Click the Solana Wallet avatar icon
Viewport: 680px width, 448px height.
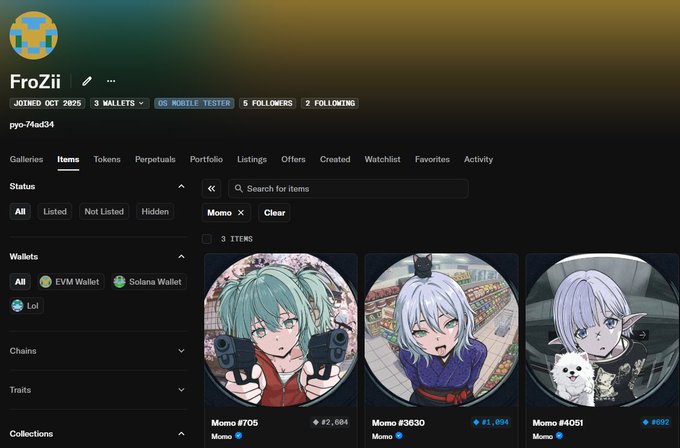coord(119,282)
